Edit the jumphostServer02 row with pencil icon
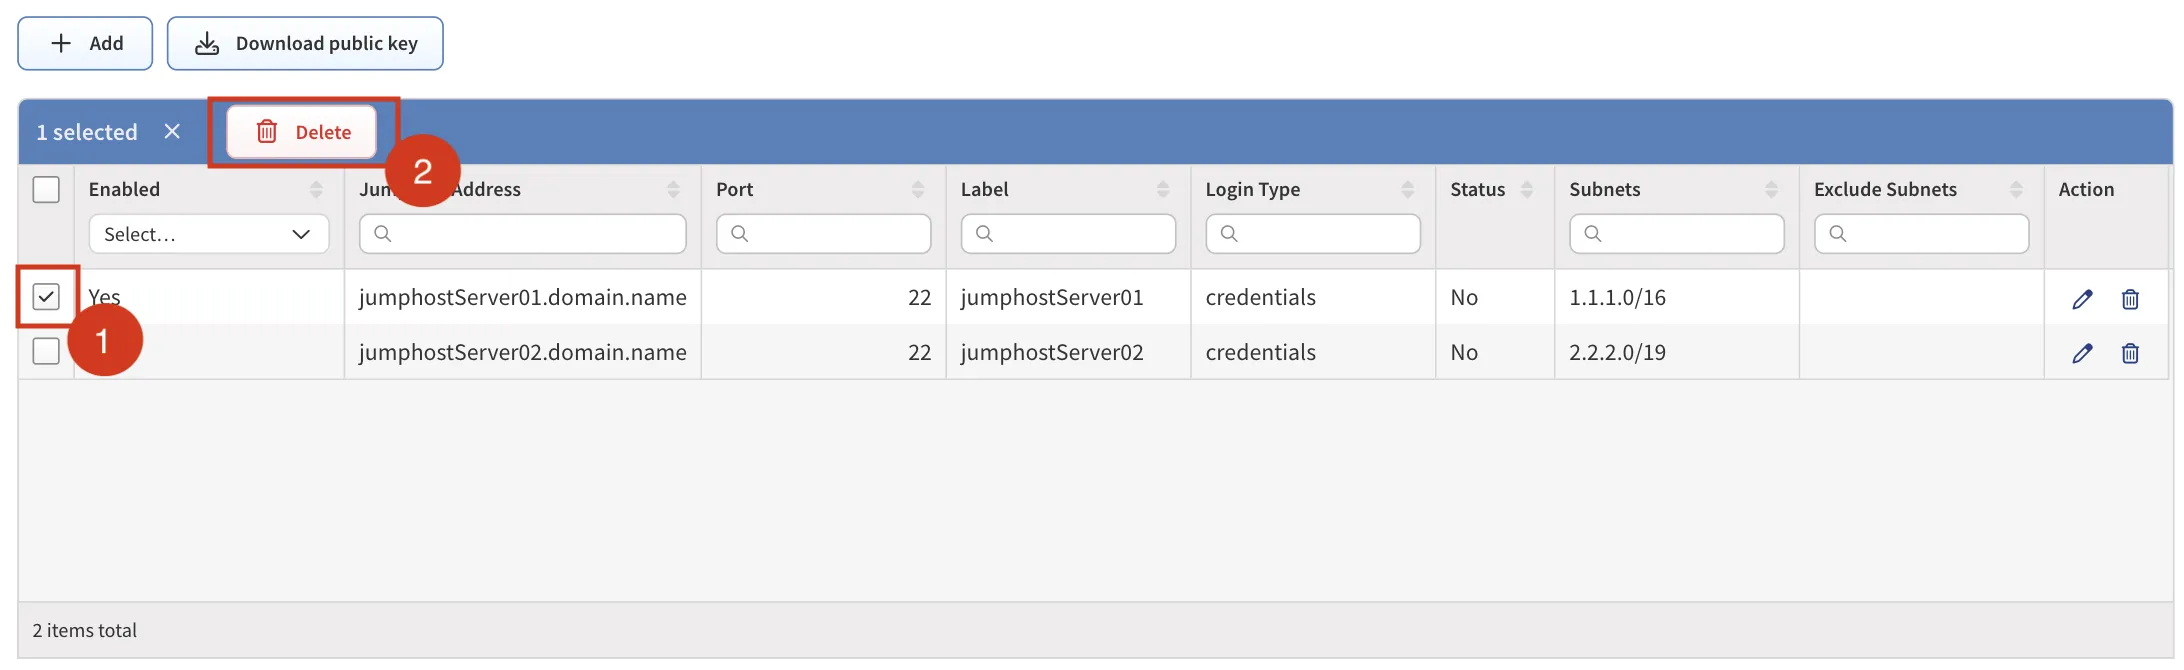 click(x=2082, y=353)
